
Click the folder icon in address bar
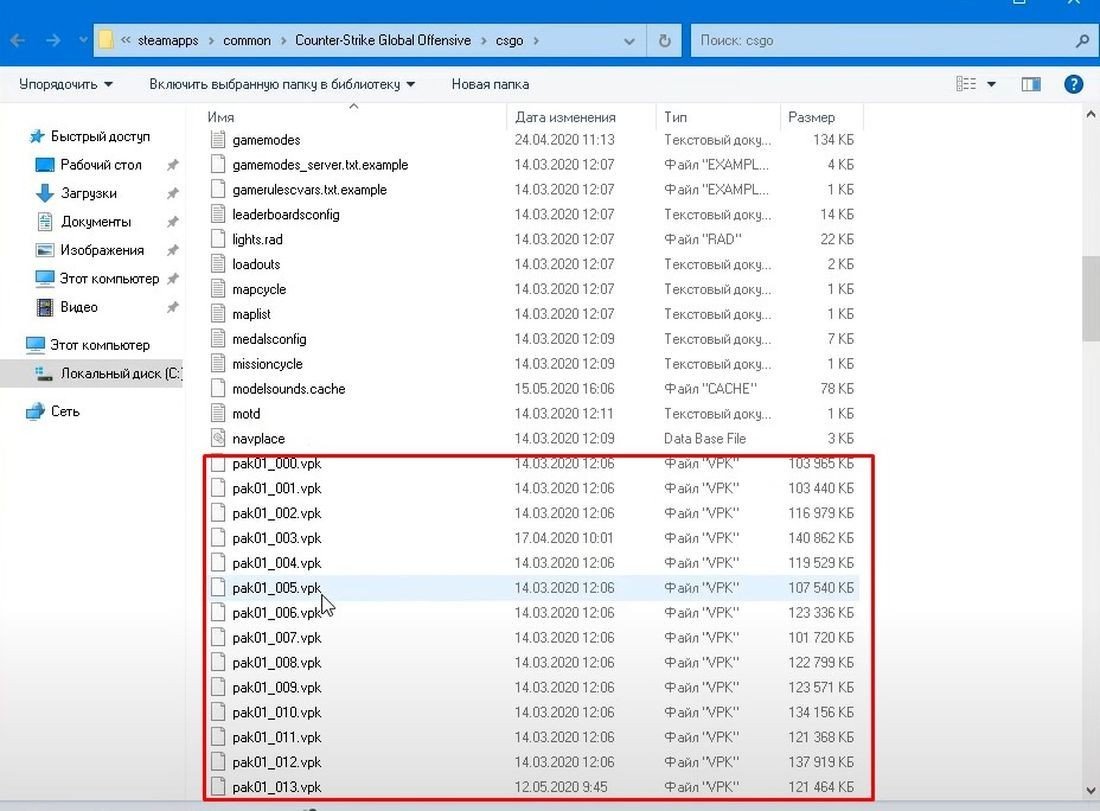pos(105,40)
